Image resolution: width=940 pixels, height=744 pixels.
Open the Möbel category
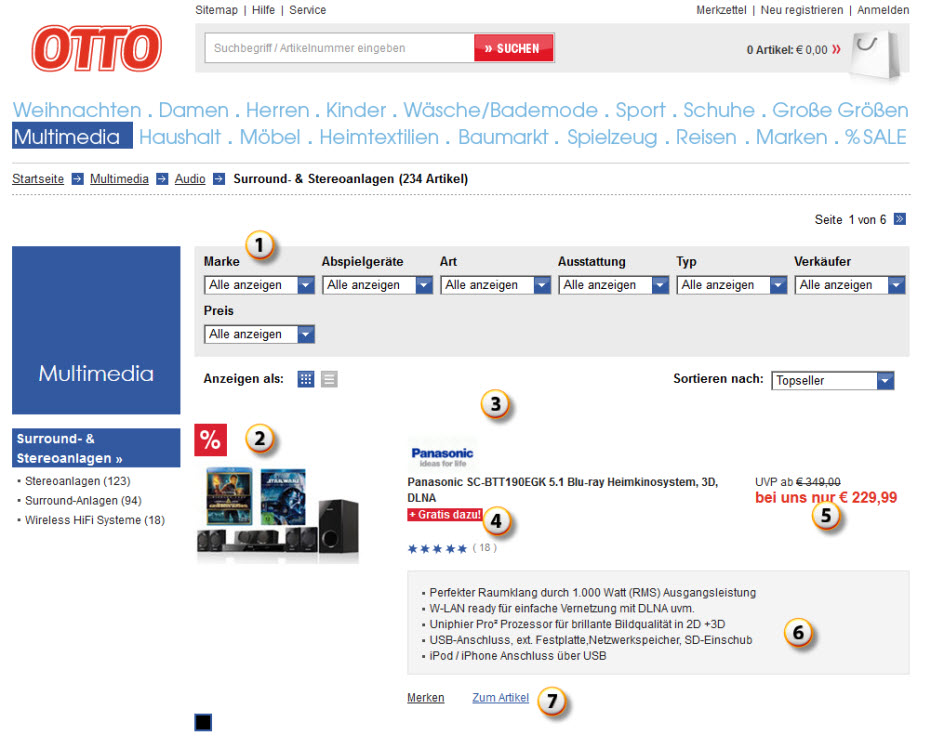click(270, 137)
